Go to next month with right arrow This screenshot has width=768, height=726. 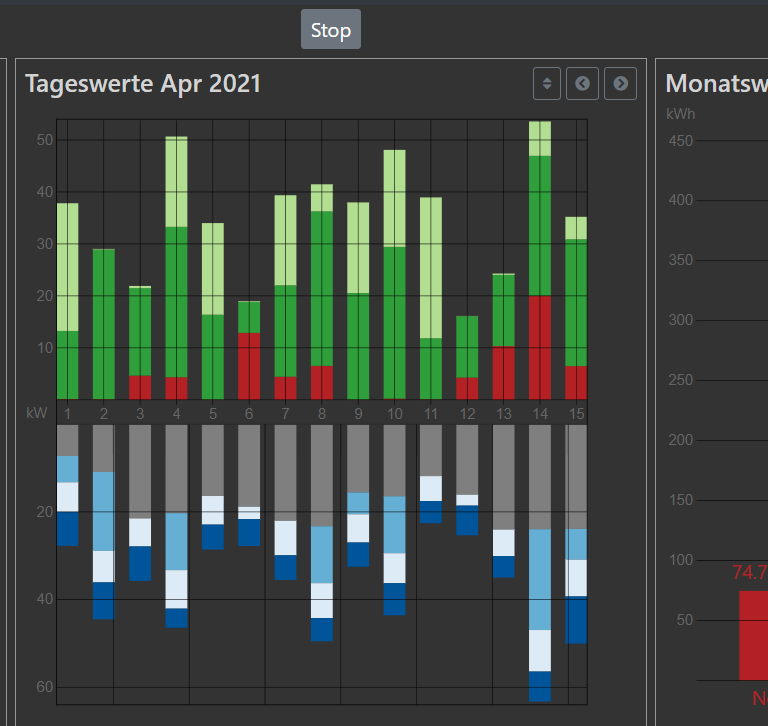[x=621, y=84]
